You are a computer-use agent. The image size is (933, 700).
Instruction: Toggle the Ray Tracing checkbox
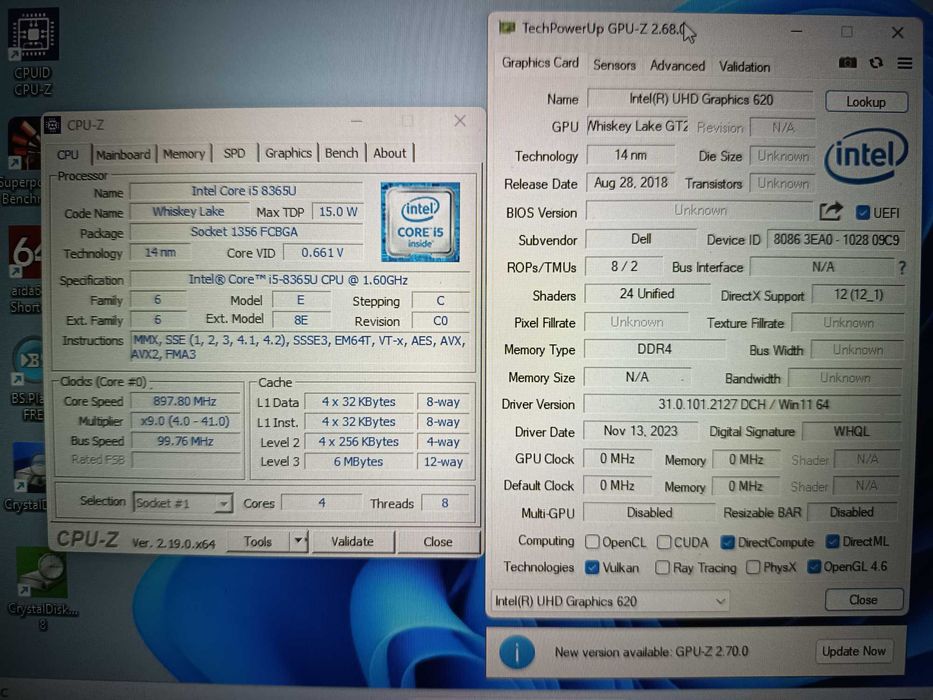click(662, 567)
